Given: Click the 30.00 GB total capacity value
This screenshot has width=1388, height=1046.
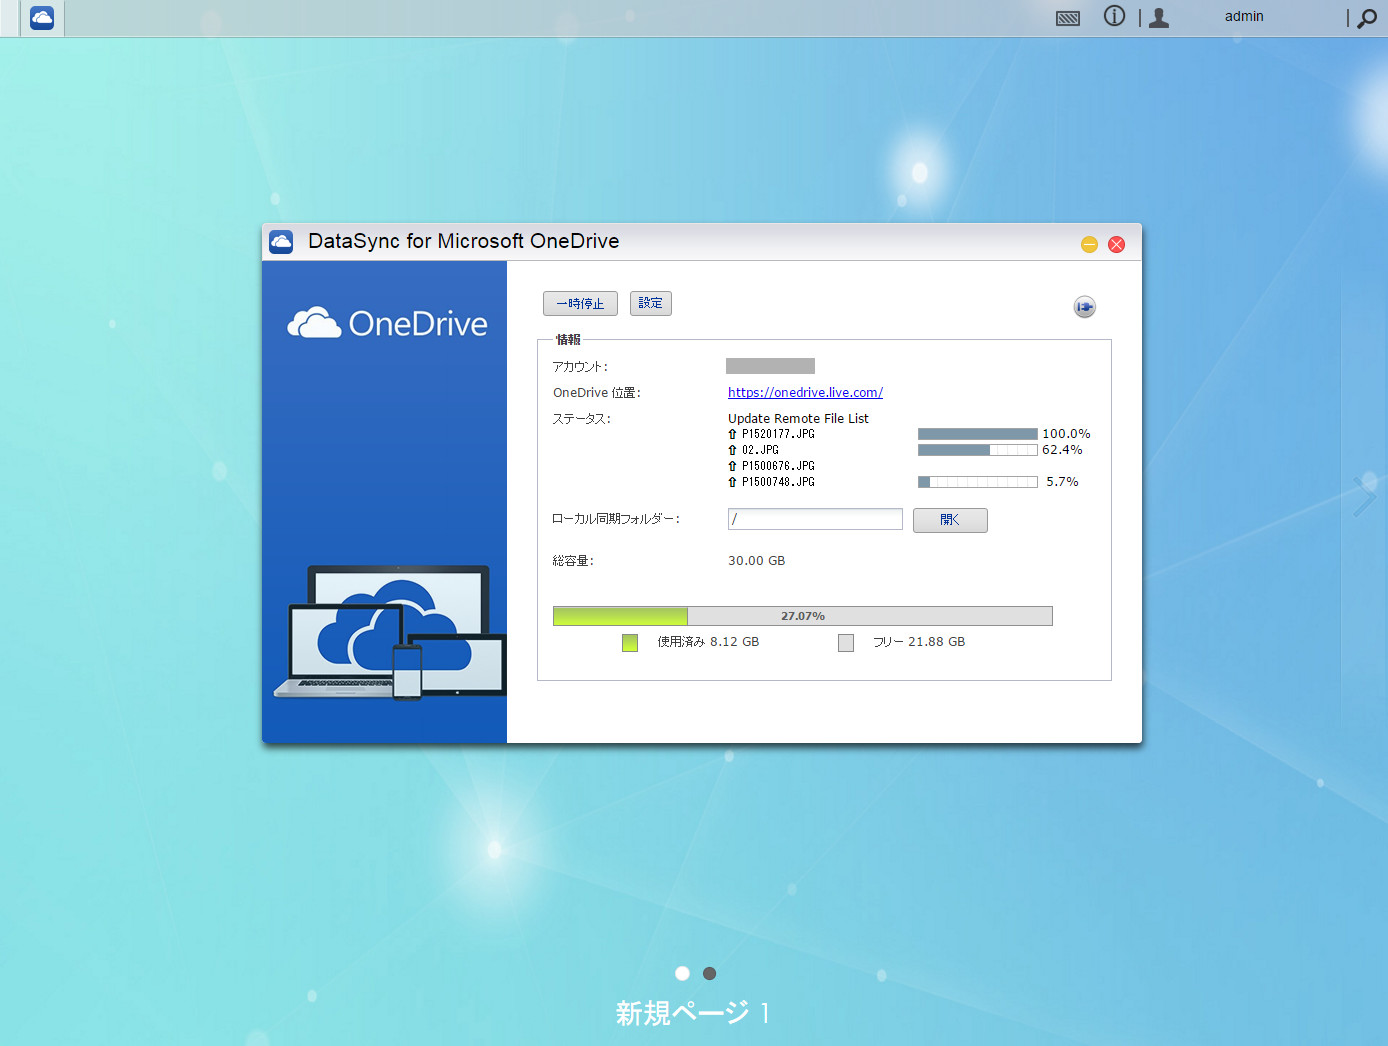Looking at the screenshot, I should coord(757,561).
